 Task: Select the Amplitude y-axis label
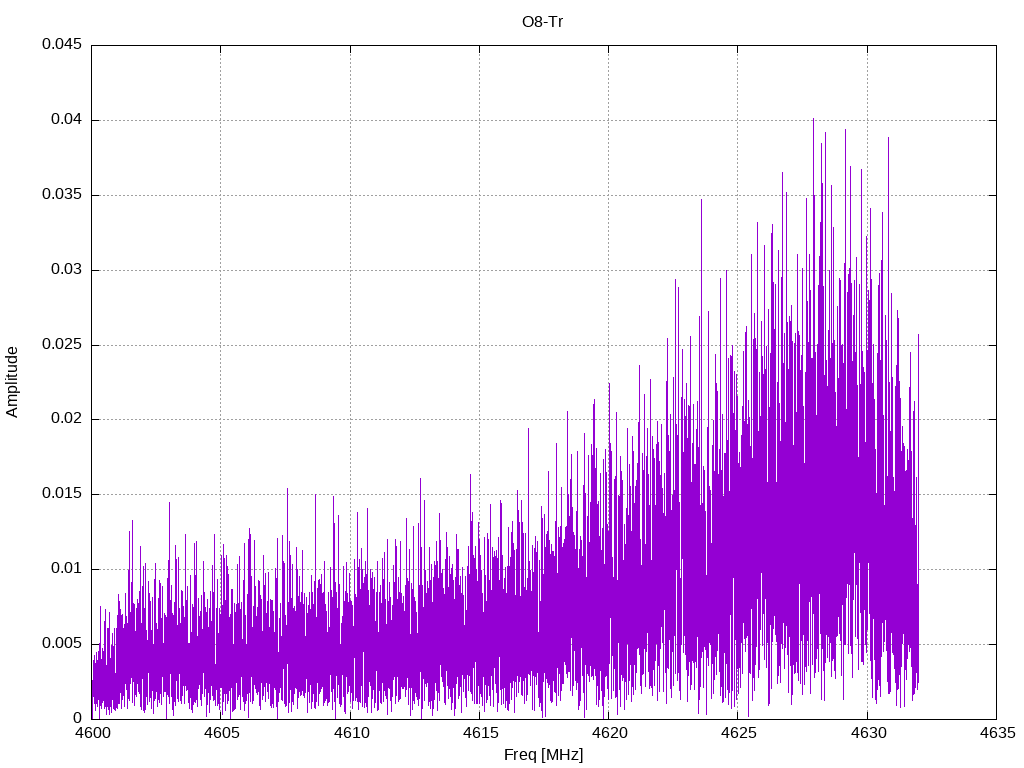click(x=12, y=381)
